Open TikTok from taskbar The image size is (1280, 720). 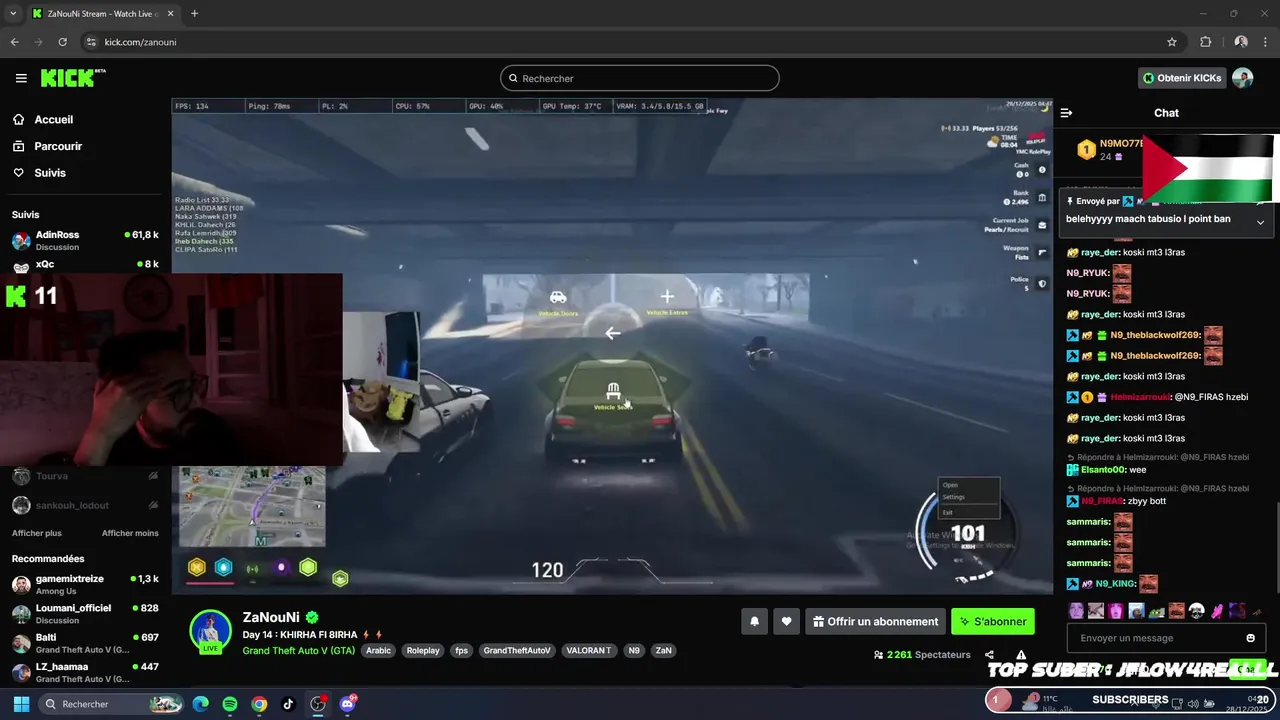pos(288,704)
